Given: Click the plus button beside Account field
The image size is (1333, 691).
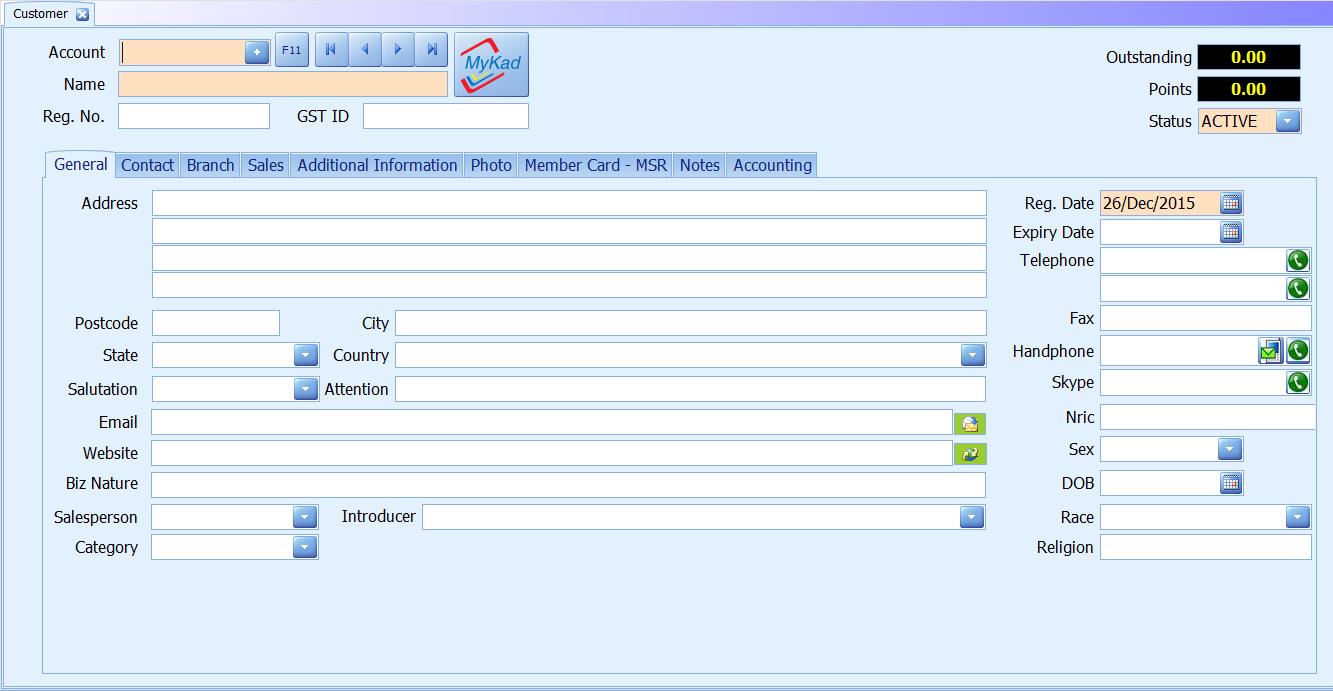Looking at the screenshot, I should click(257, 52).
